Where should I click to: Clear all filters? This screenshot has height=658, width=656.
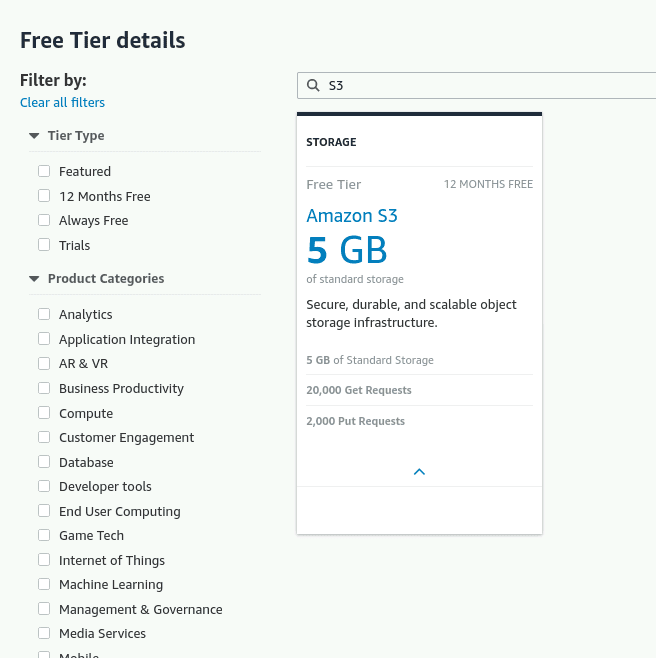click(x=63, y=102)
